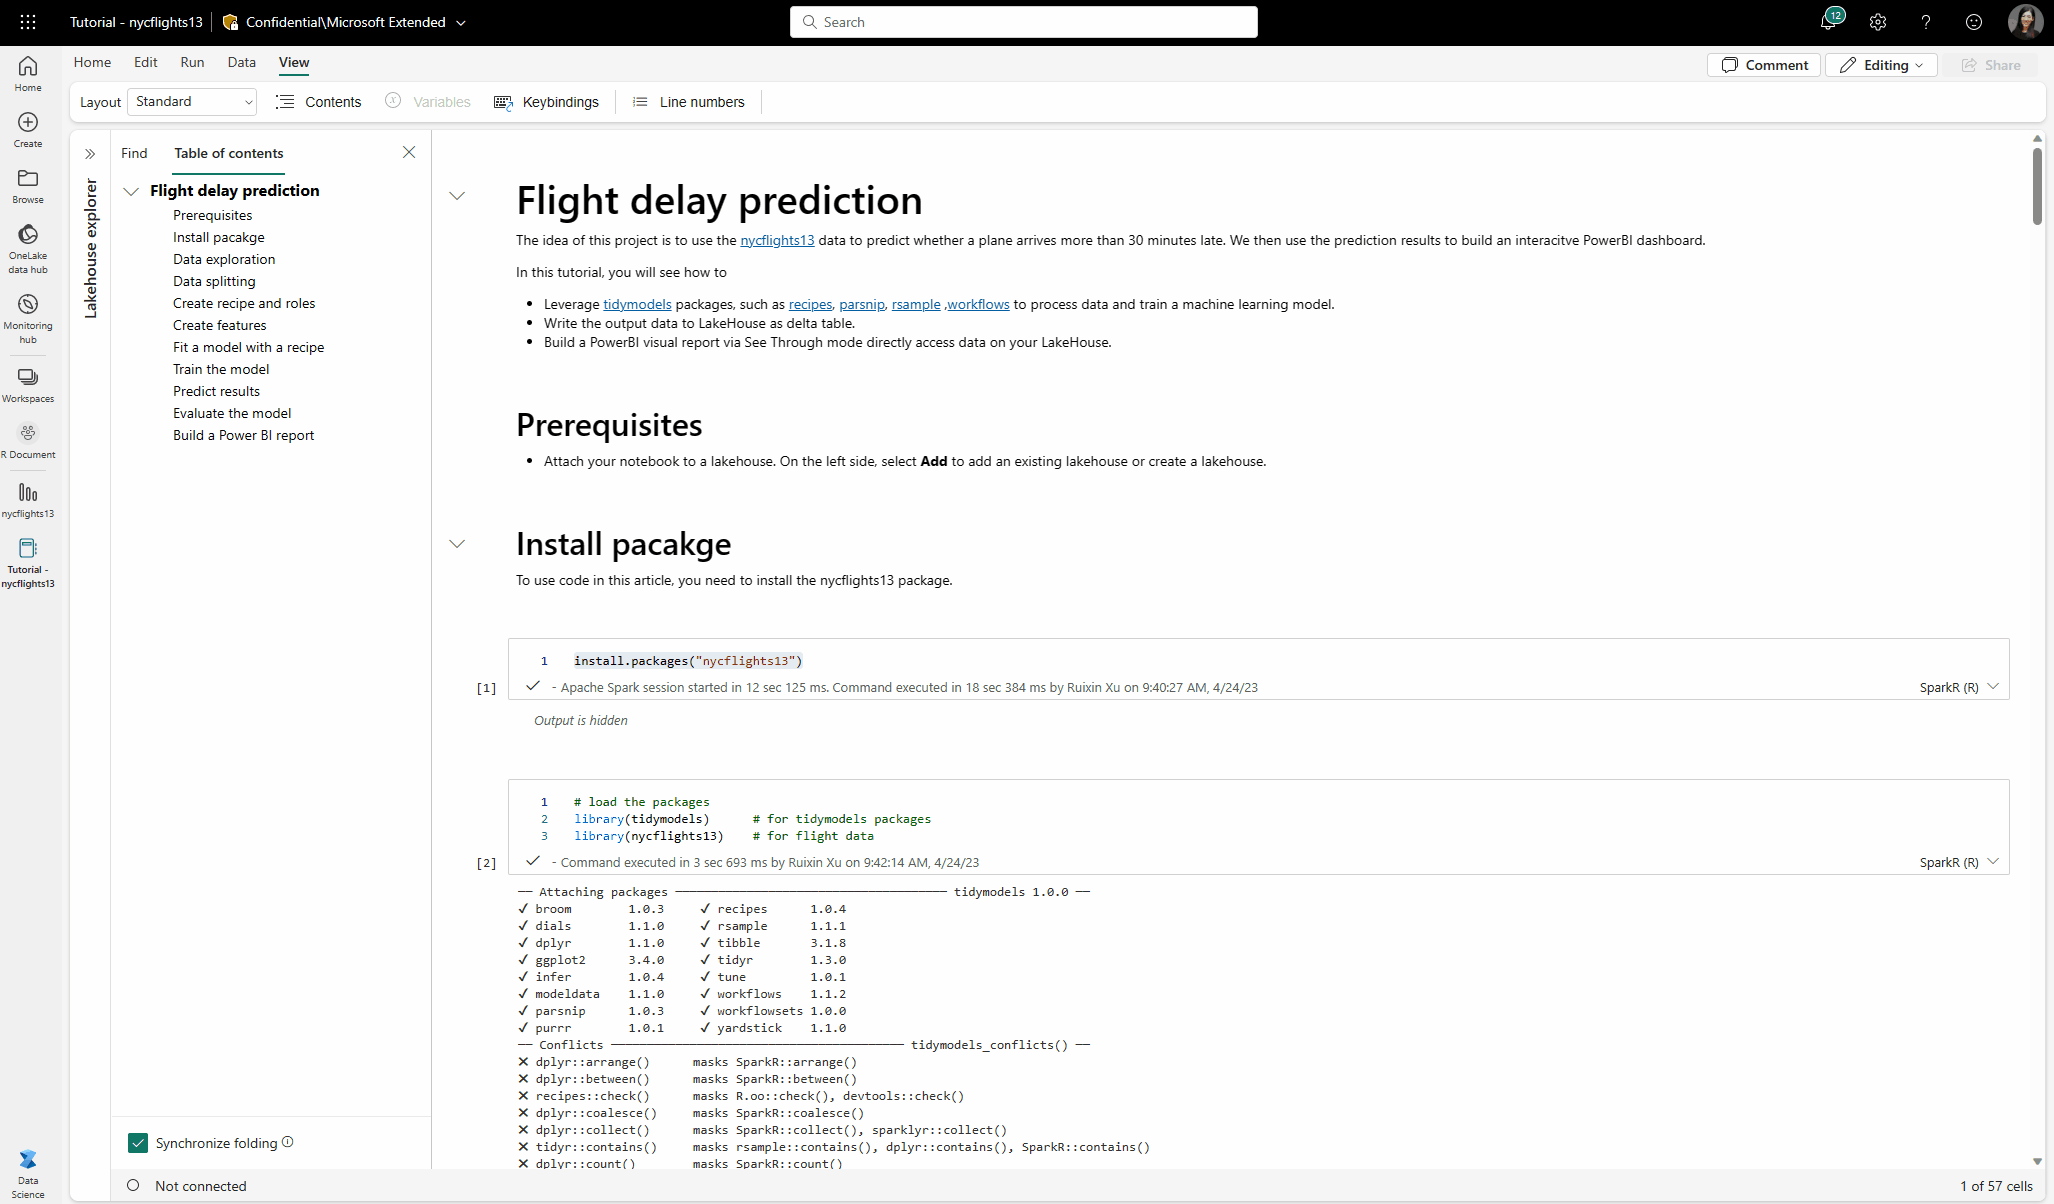Image resolution: width=2054 pixels, height=1204 pixels.
Task: Expand the Flight delay prediction tree item
Action: tap(132, 189)
